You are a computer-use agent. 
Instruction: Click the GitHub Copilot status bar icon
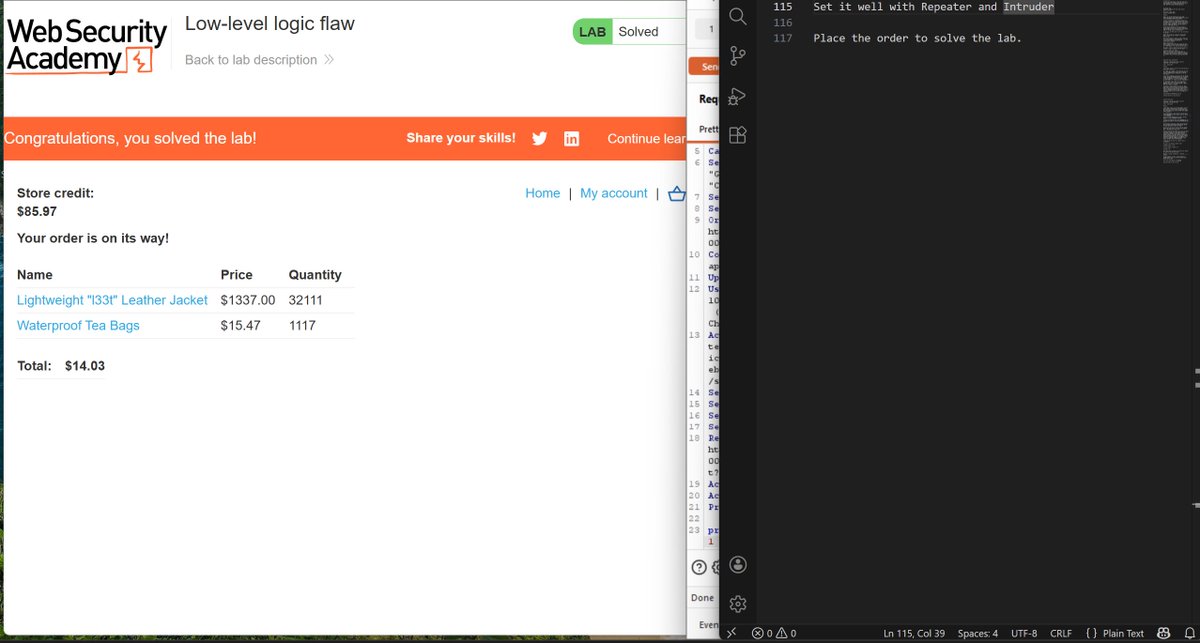[1163, 633]
